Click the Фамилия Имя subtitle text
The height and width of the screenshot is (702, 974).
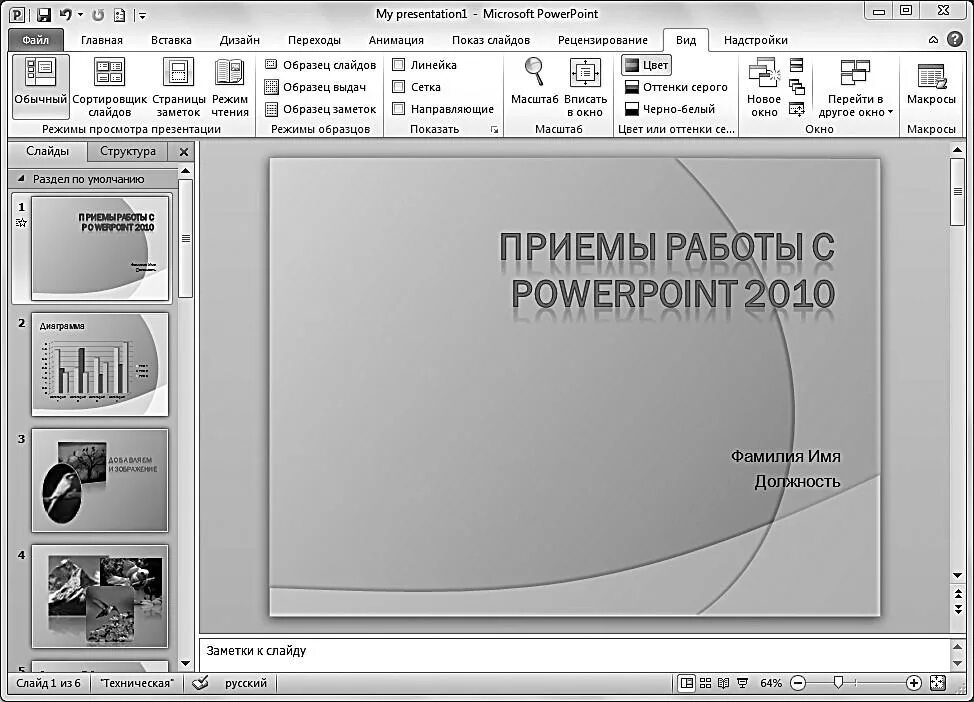click(785, 457)
